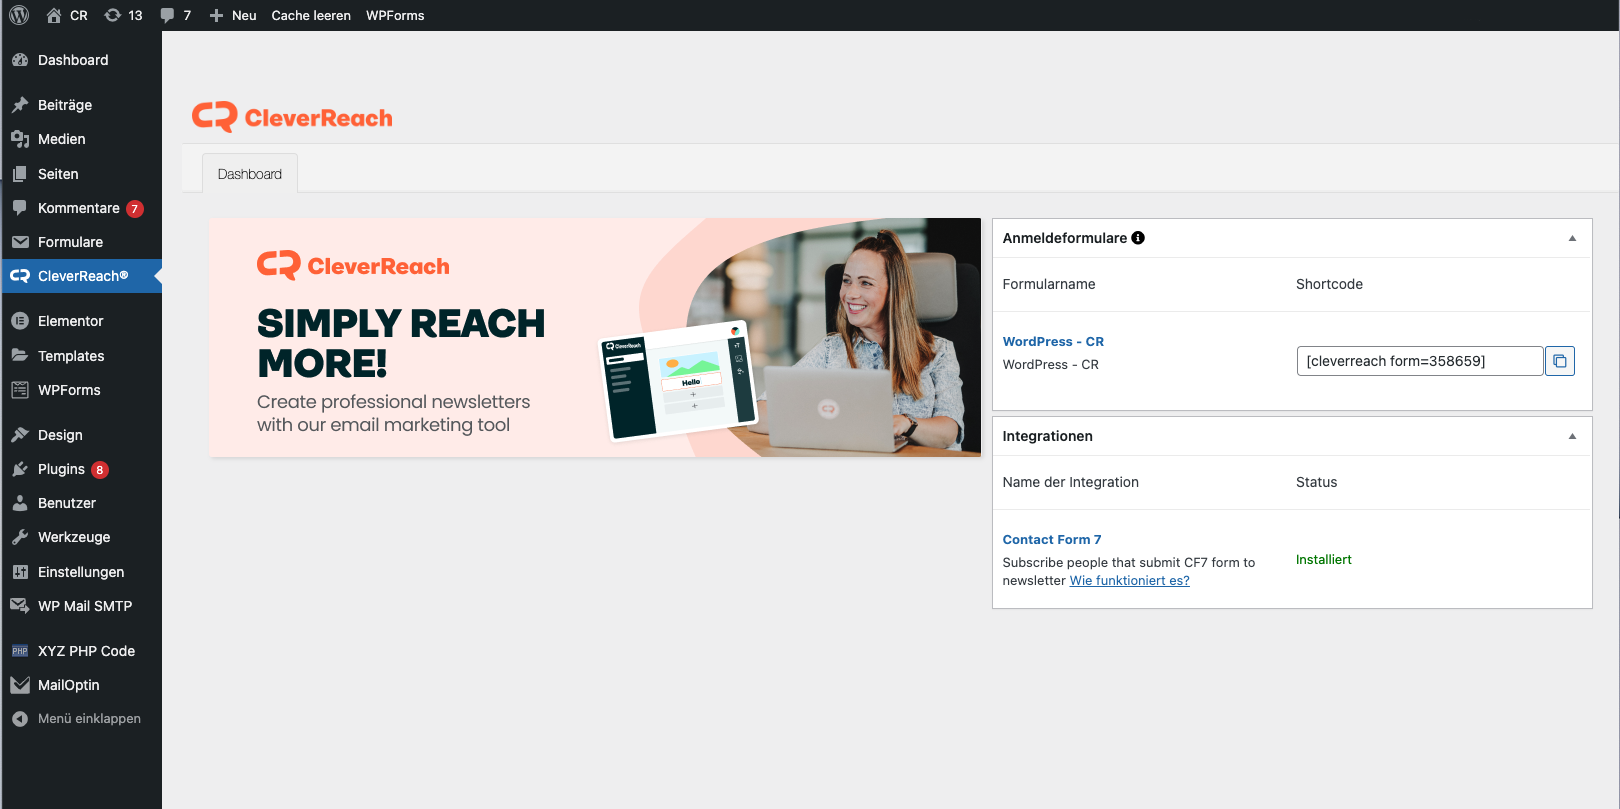Open the Kommentare menu item
The image size is (1620, 809).
(x=79, y=208)
